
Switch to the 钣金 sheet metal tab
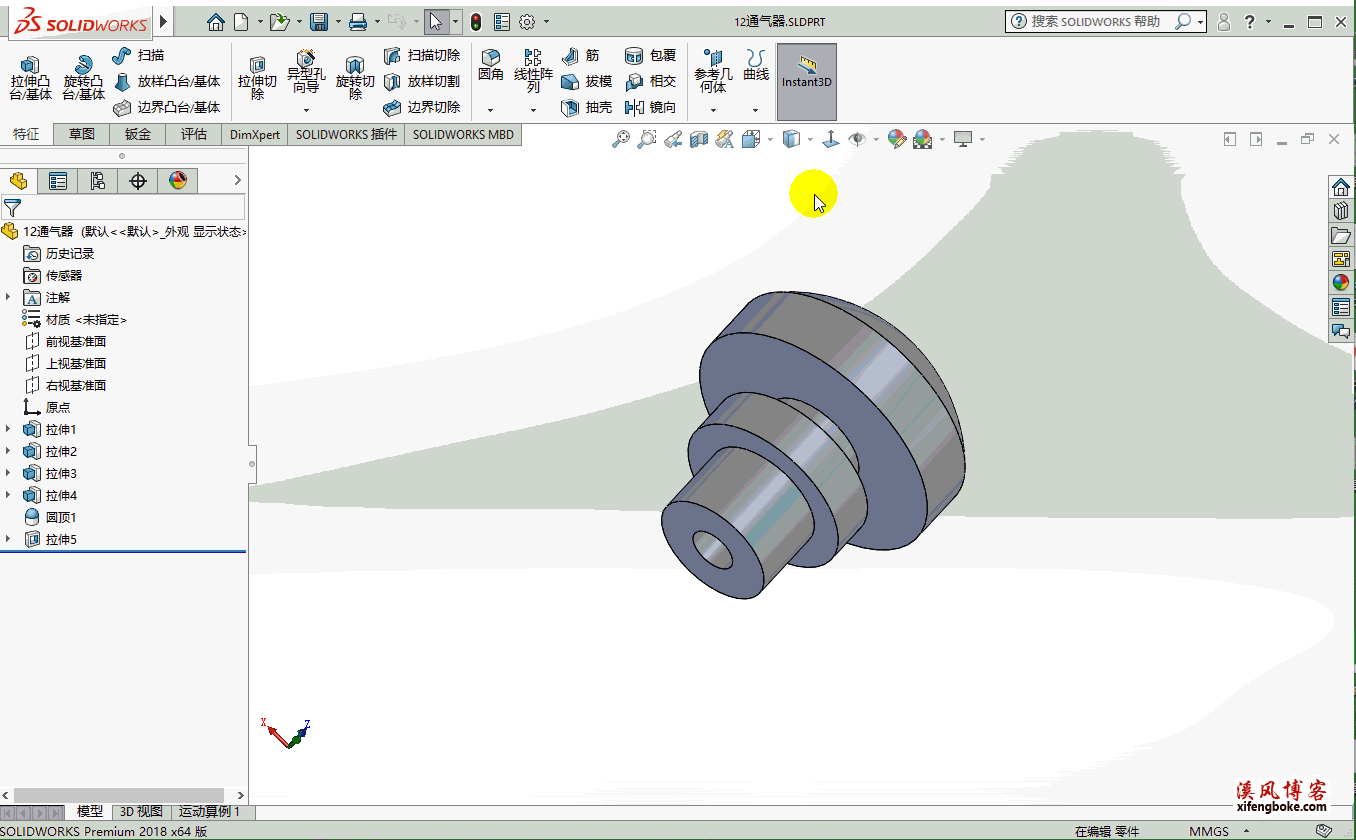pos(138,134)
